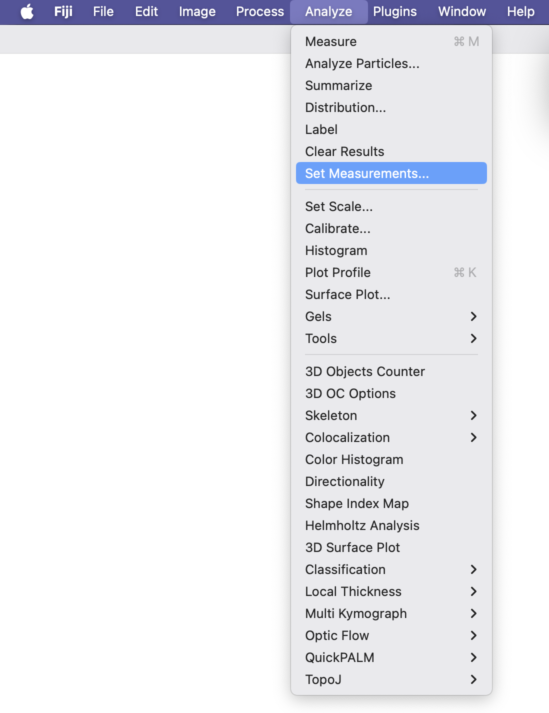549x713 pixels.
Task: Open the Multi Kymograph submenu
Action: click(391, 613)
